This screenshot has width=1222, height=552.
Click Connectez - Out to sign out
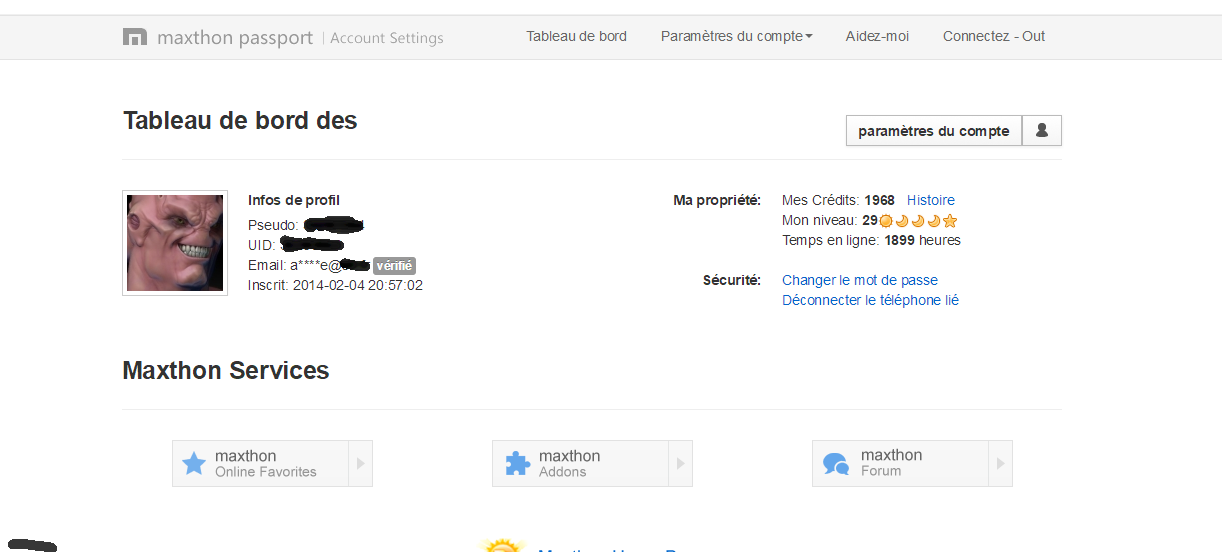[994, 36]
